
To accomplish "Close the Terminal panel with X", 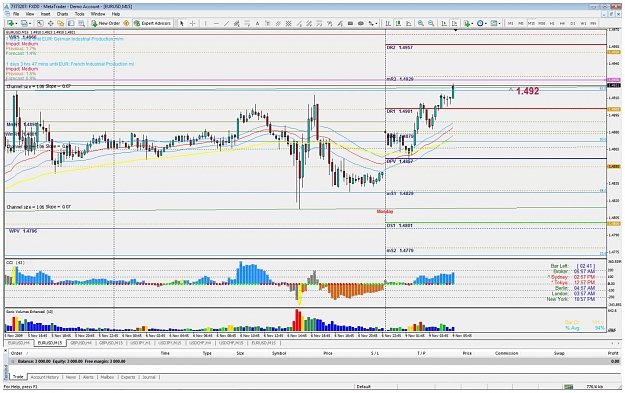I will [6, 350].
